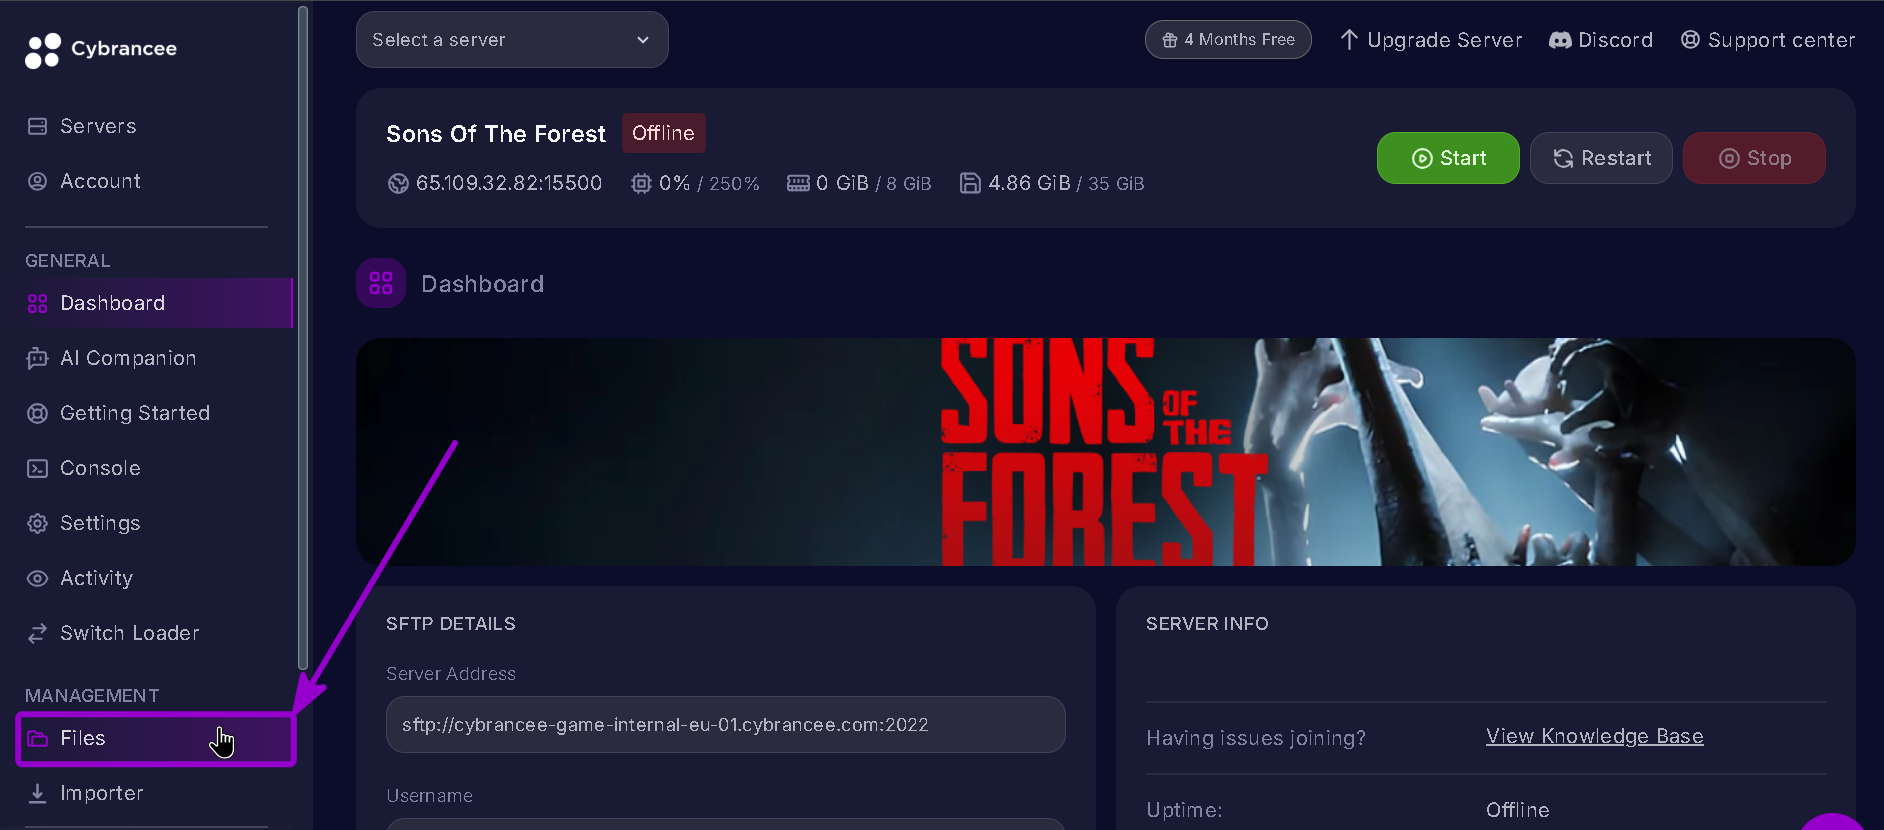Click the CPU usage chip icon
The height and width of the screenshot is (830, 1884).
[641, 183]
